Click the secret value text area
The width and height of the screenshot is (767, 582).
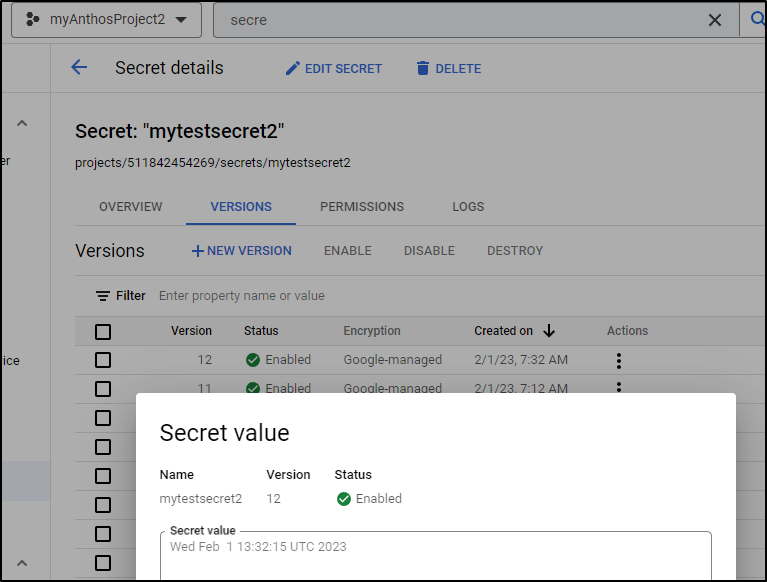[x=436, y=557]
